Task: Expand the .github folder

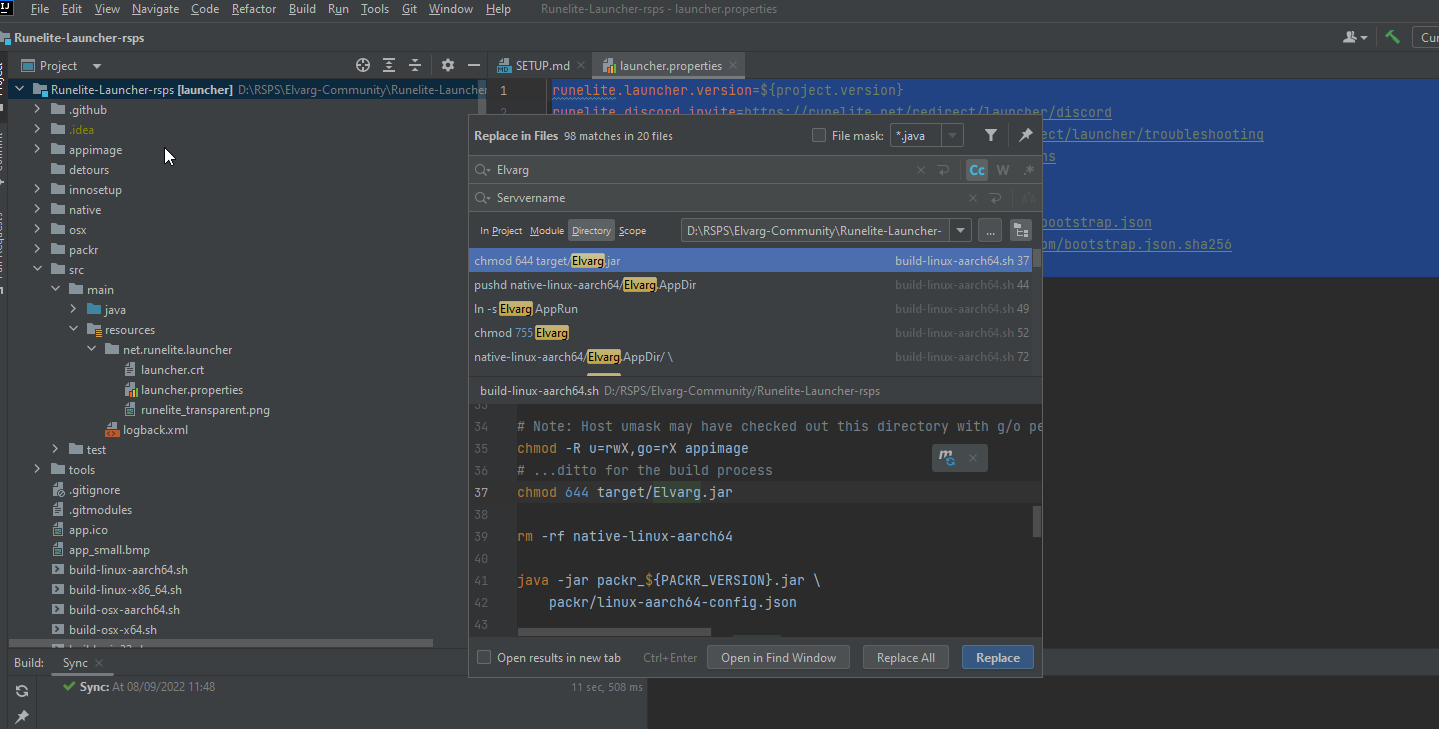Action: click(x=37, y=109)
